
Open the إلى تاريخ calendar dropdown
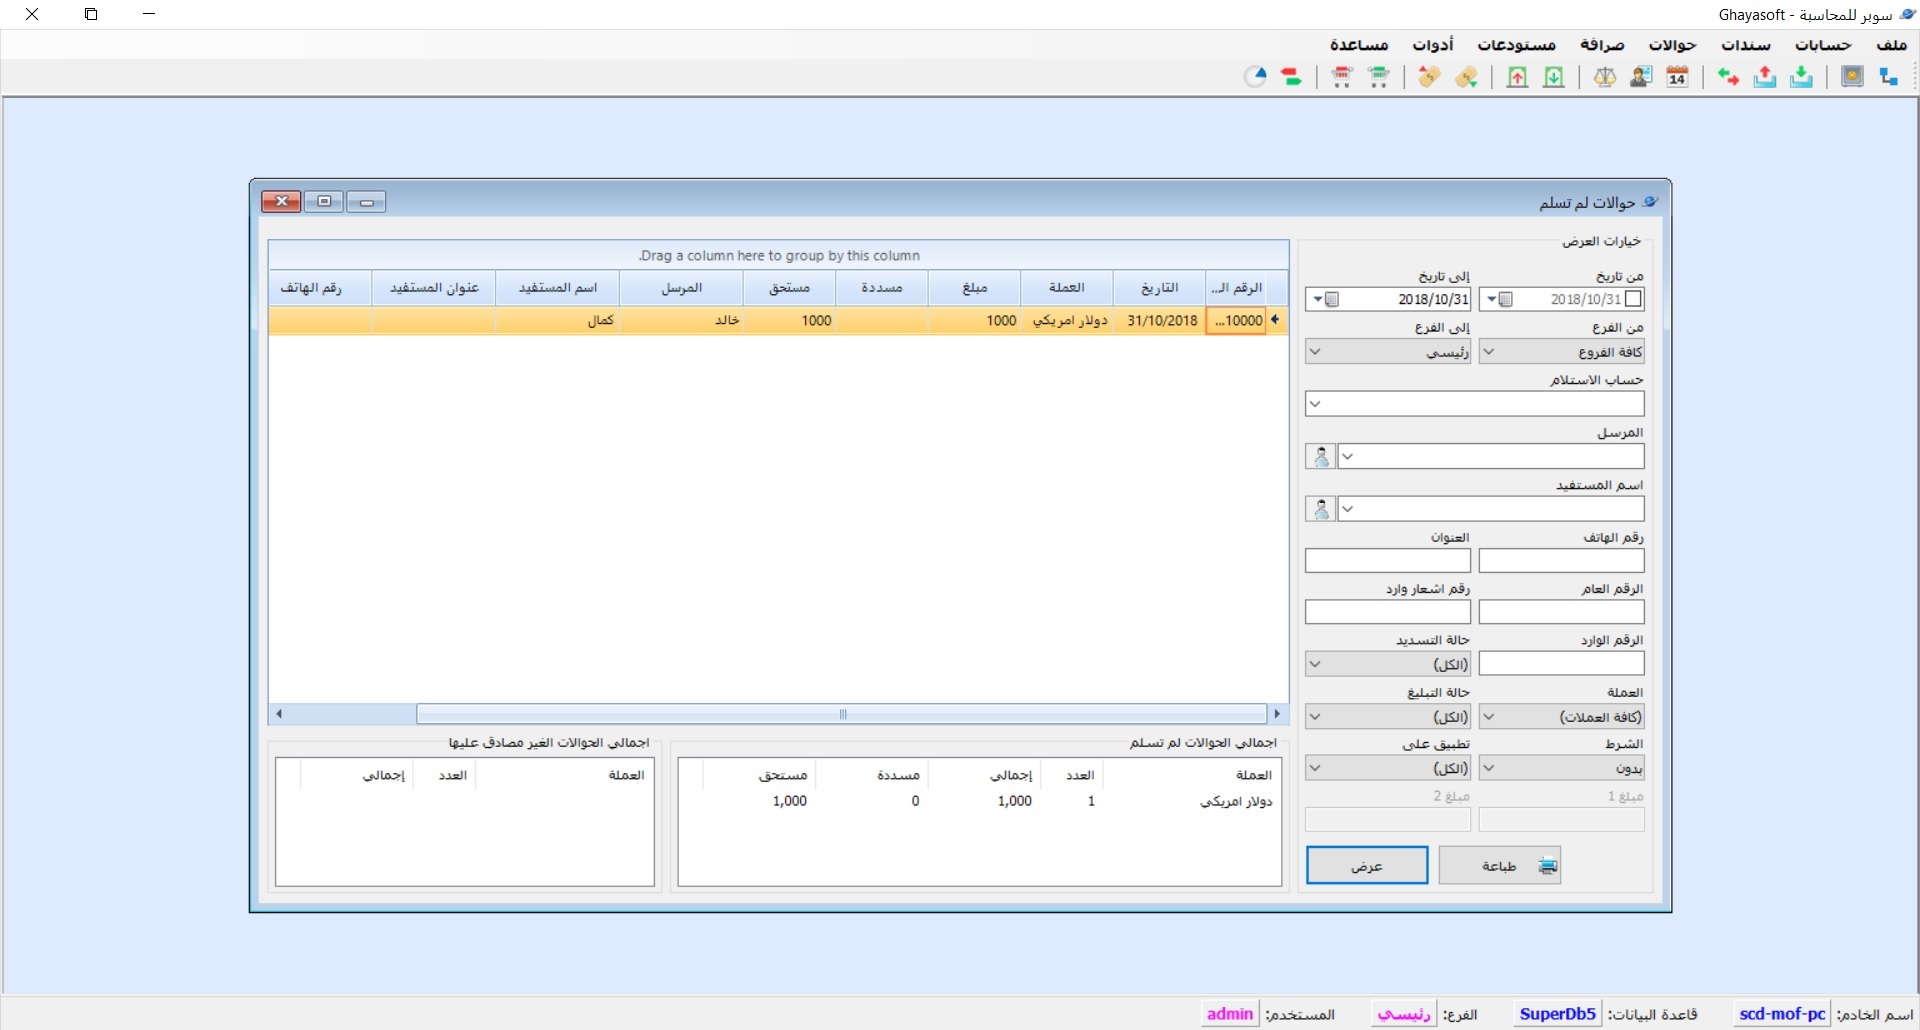tap(1325, 299)
